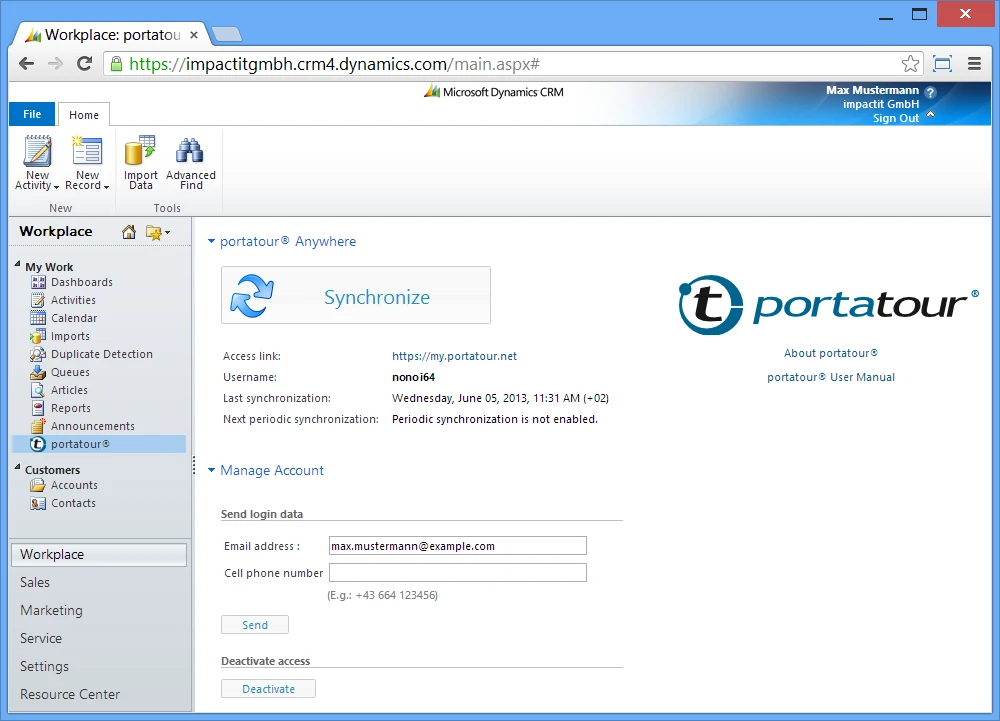
Task: Open the Resource Center area
Action: click(70, 694)
